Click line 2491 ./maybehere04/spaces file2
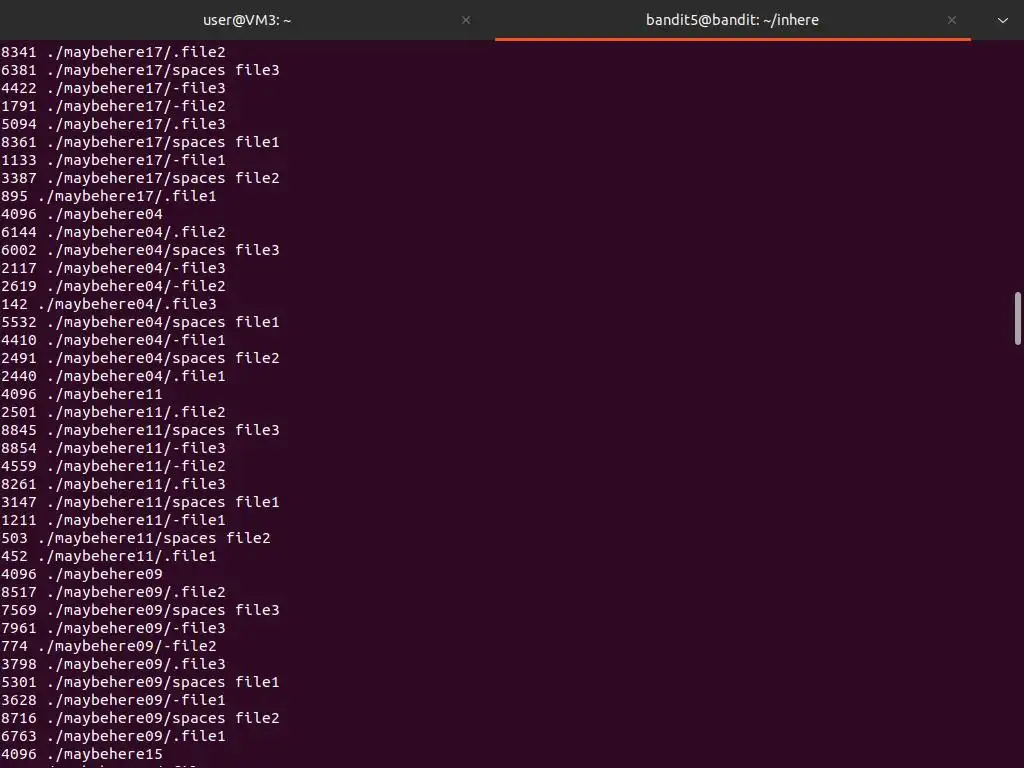The image size is (1024, 768). pos(140,358)
